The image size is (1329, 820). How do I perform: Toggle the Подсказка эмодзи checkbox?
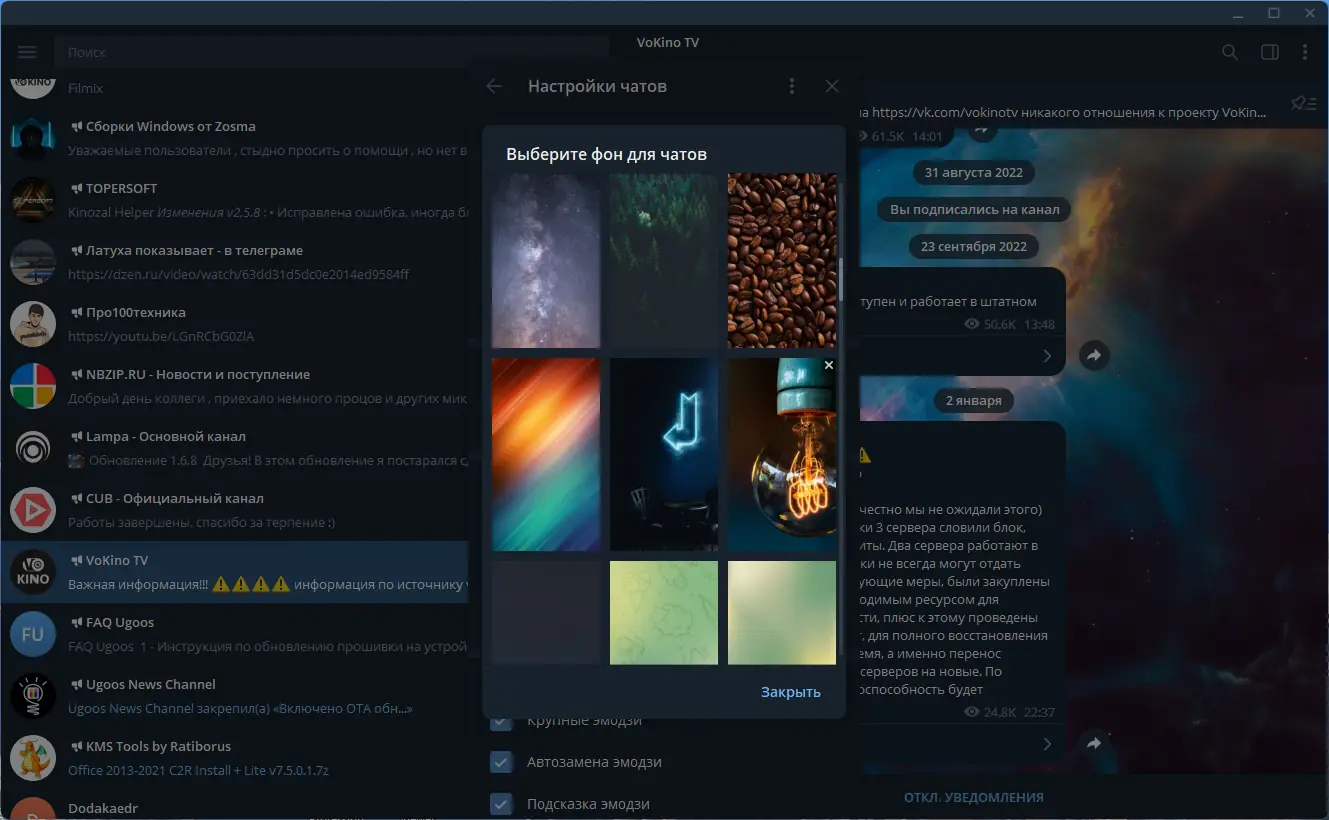point(501,804)
